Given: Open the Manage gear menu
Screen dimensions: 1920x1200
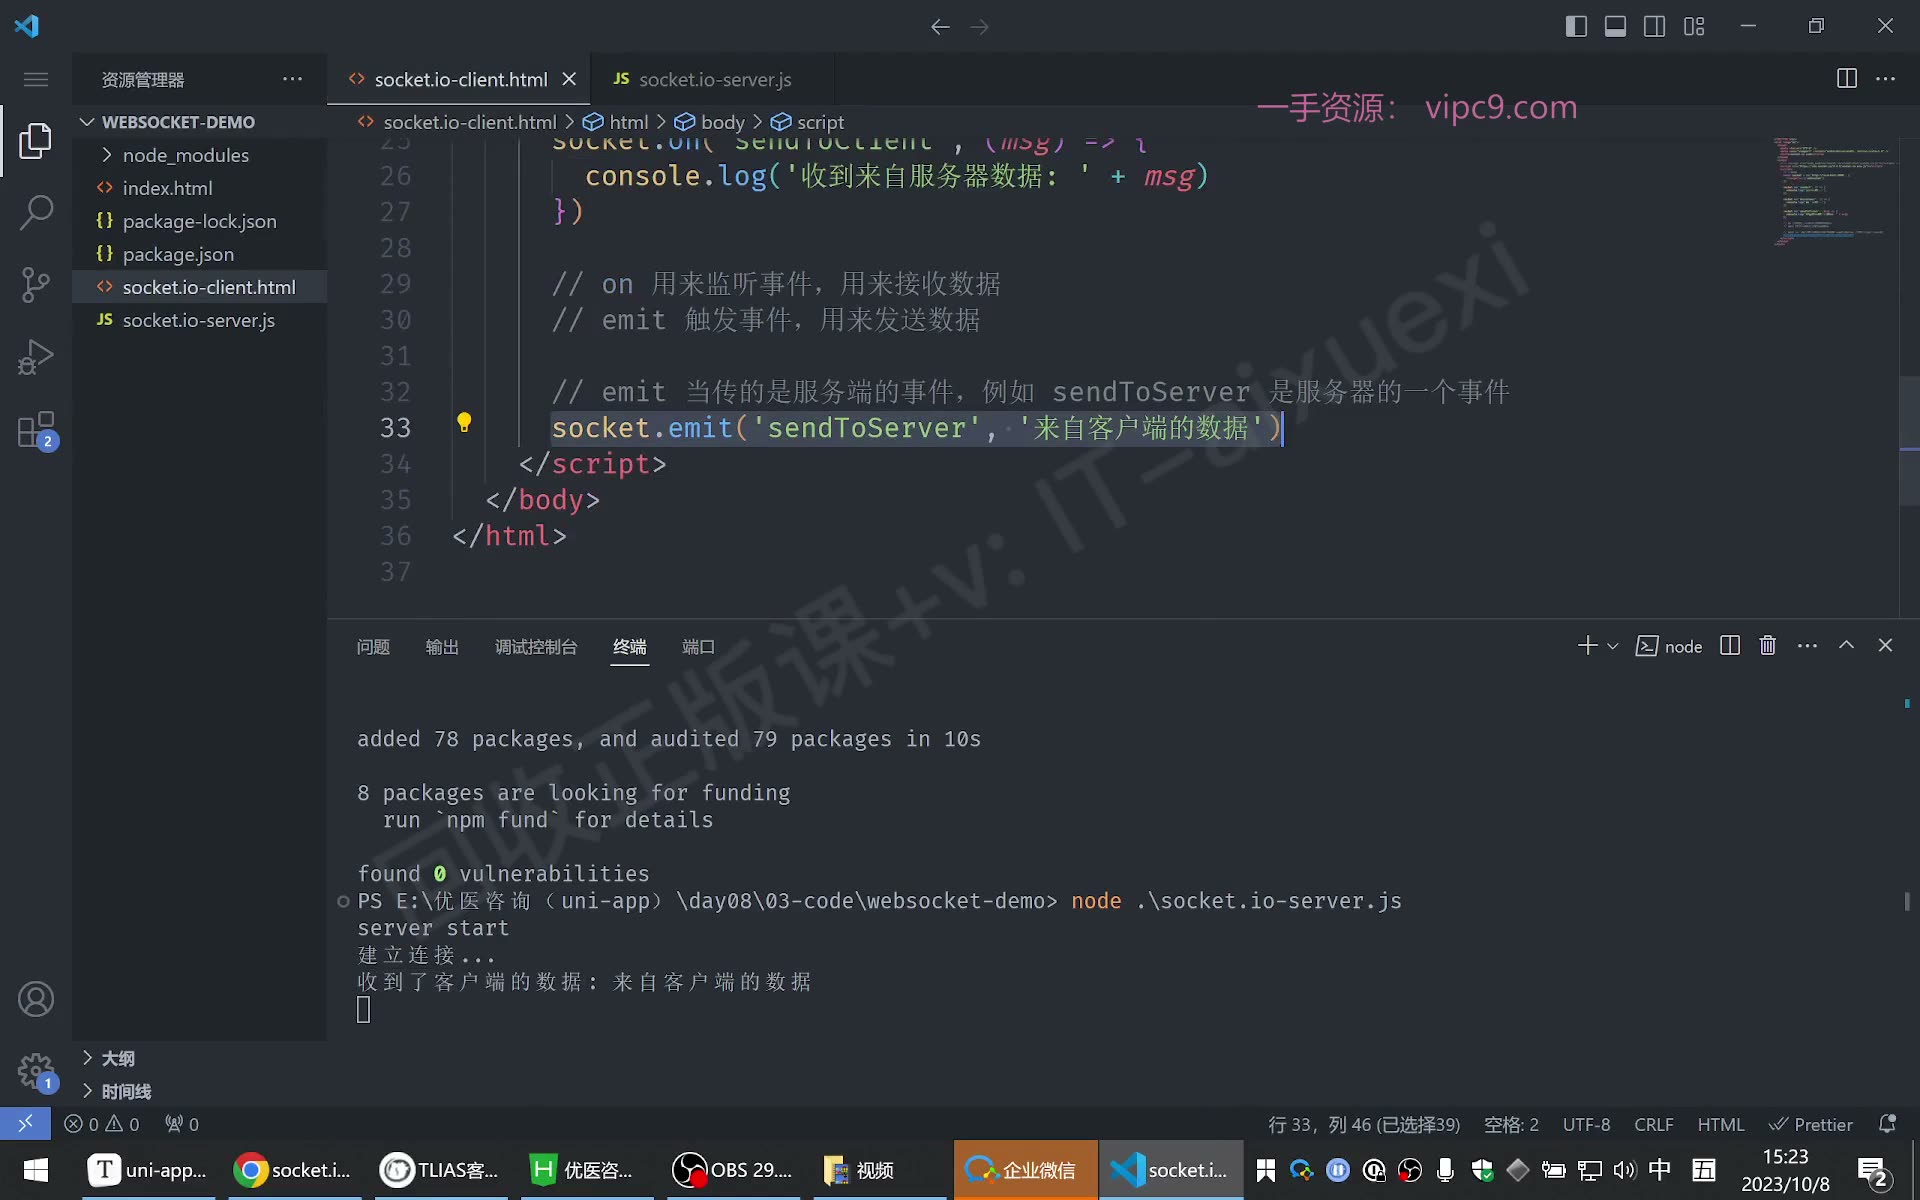Looking at the screenshot, I should point(36,1071).
